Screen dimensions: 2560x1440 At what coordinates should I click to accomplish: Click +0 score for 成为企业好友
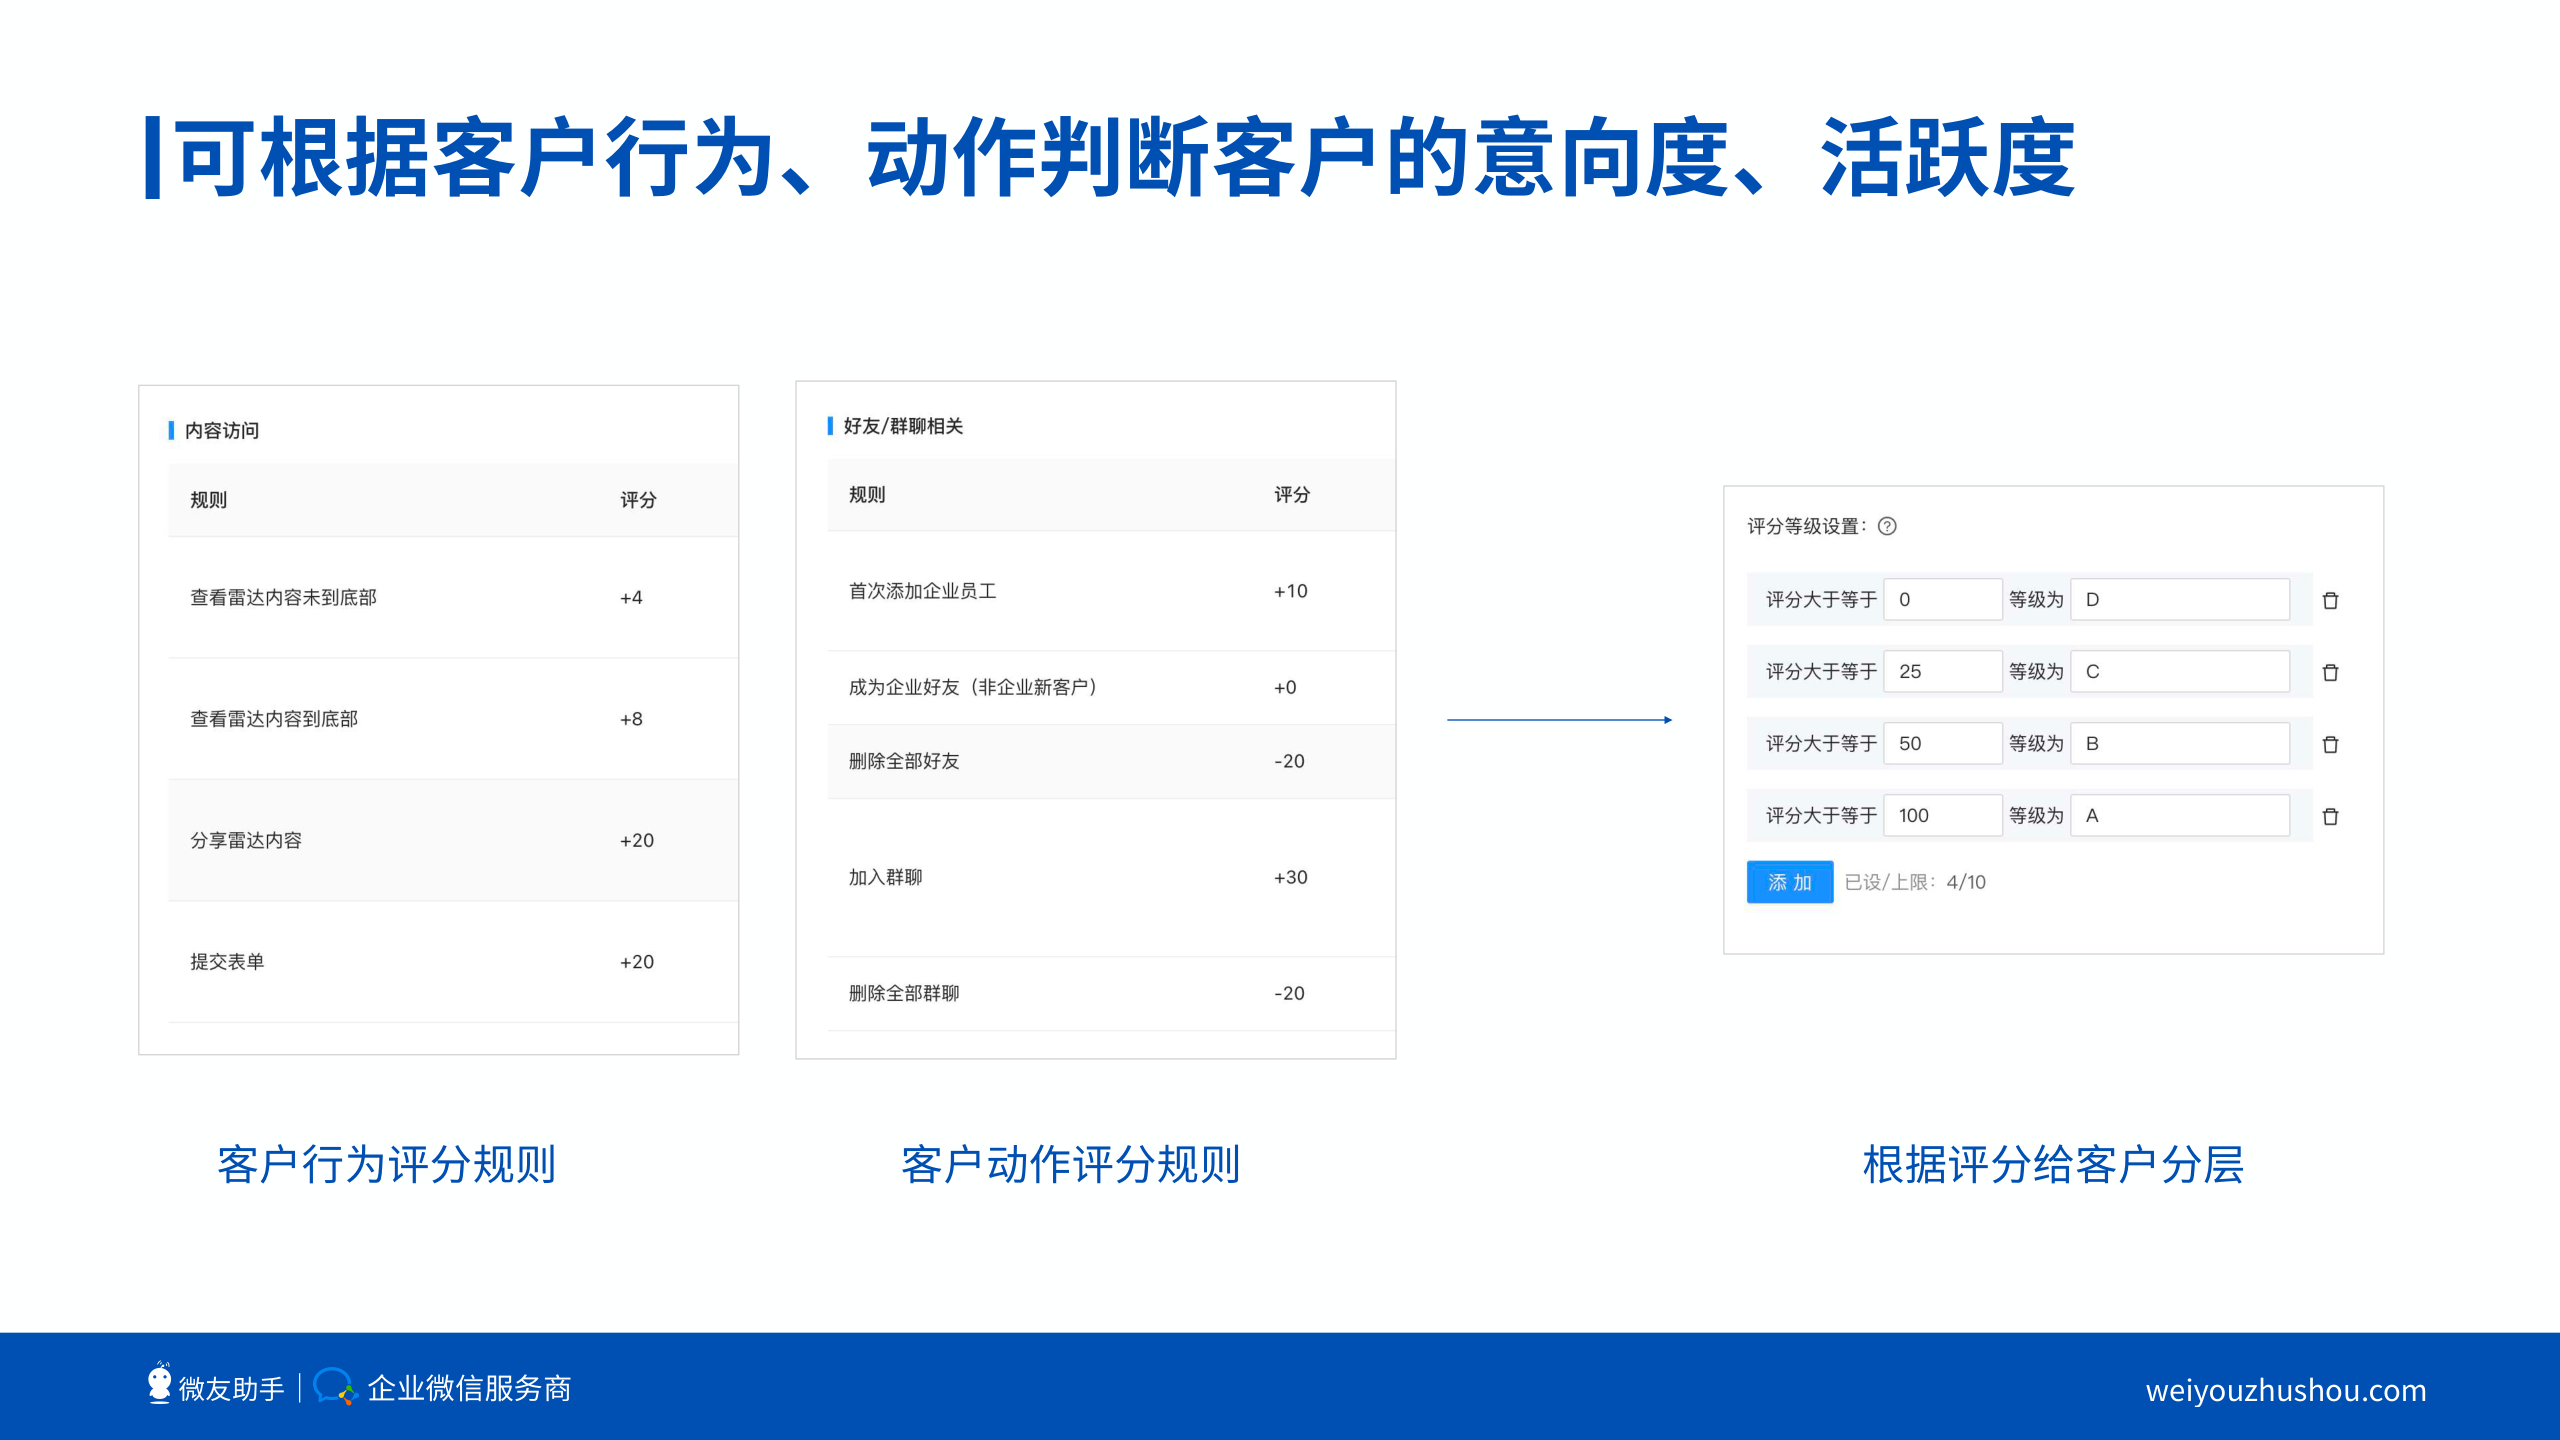click(1285, 688)
